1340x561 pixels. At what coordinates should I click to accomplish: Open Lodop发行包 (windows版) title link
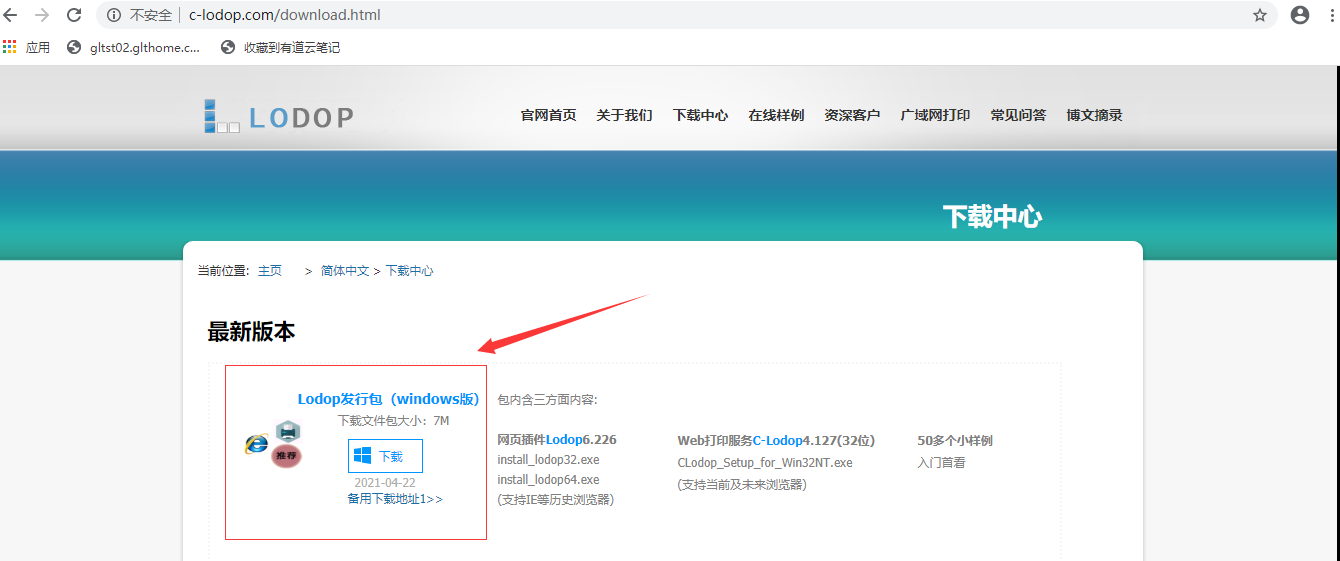[x=389, y=399]
